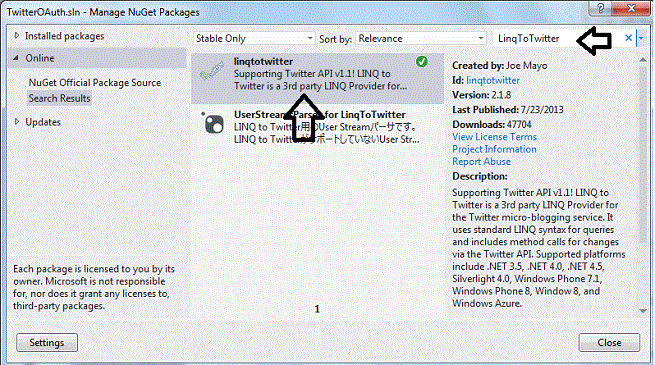Click the Report Abuse link

point(481,162)
